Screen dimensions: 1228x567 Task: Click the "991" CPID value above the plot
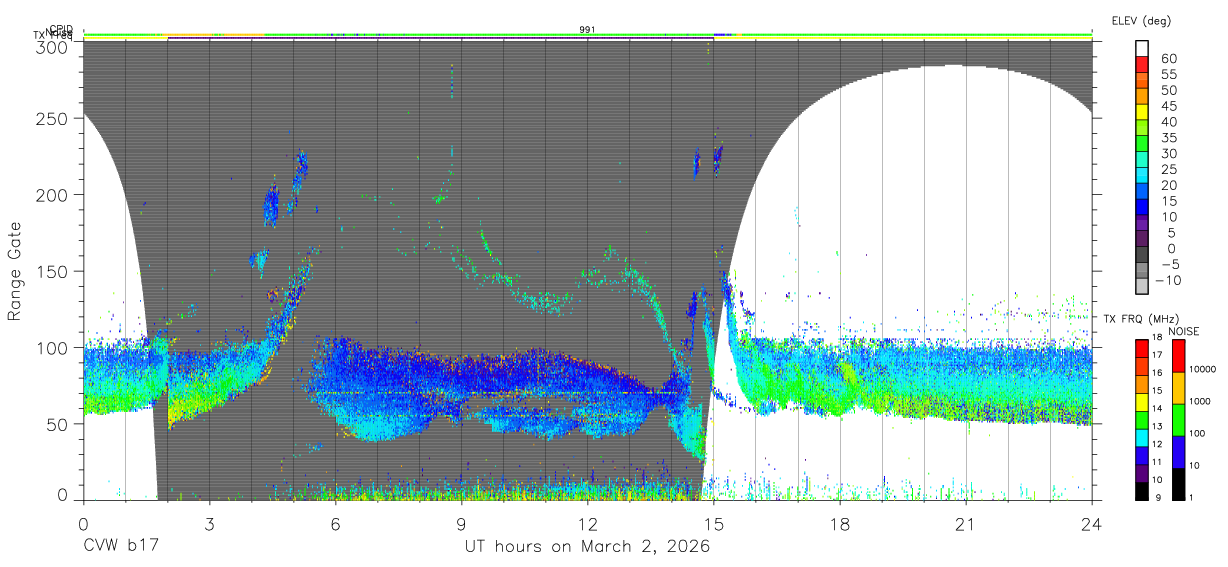(x=587, y=30)
